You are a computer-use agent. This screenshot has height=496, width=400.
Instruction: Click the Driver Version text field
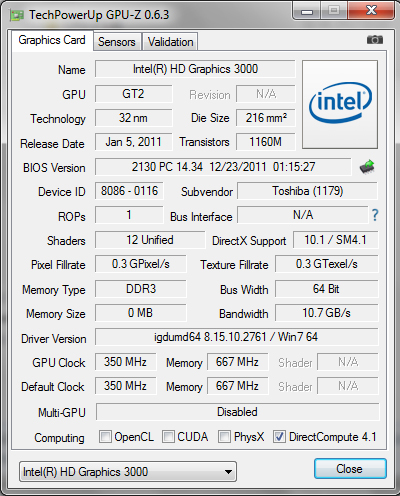click(x=237, y=337)
